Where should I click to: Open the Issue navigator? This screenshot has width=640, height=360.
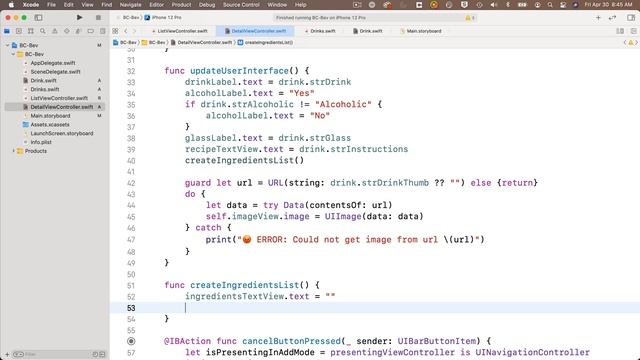tap(55, 31)
